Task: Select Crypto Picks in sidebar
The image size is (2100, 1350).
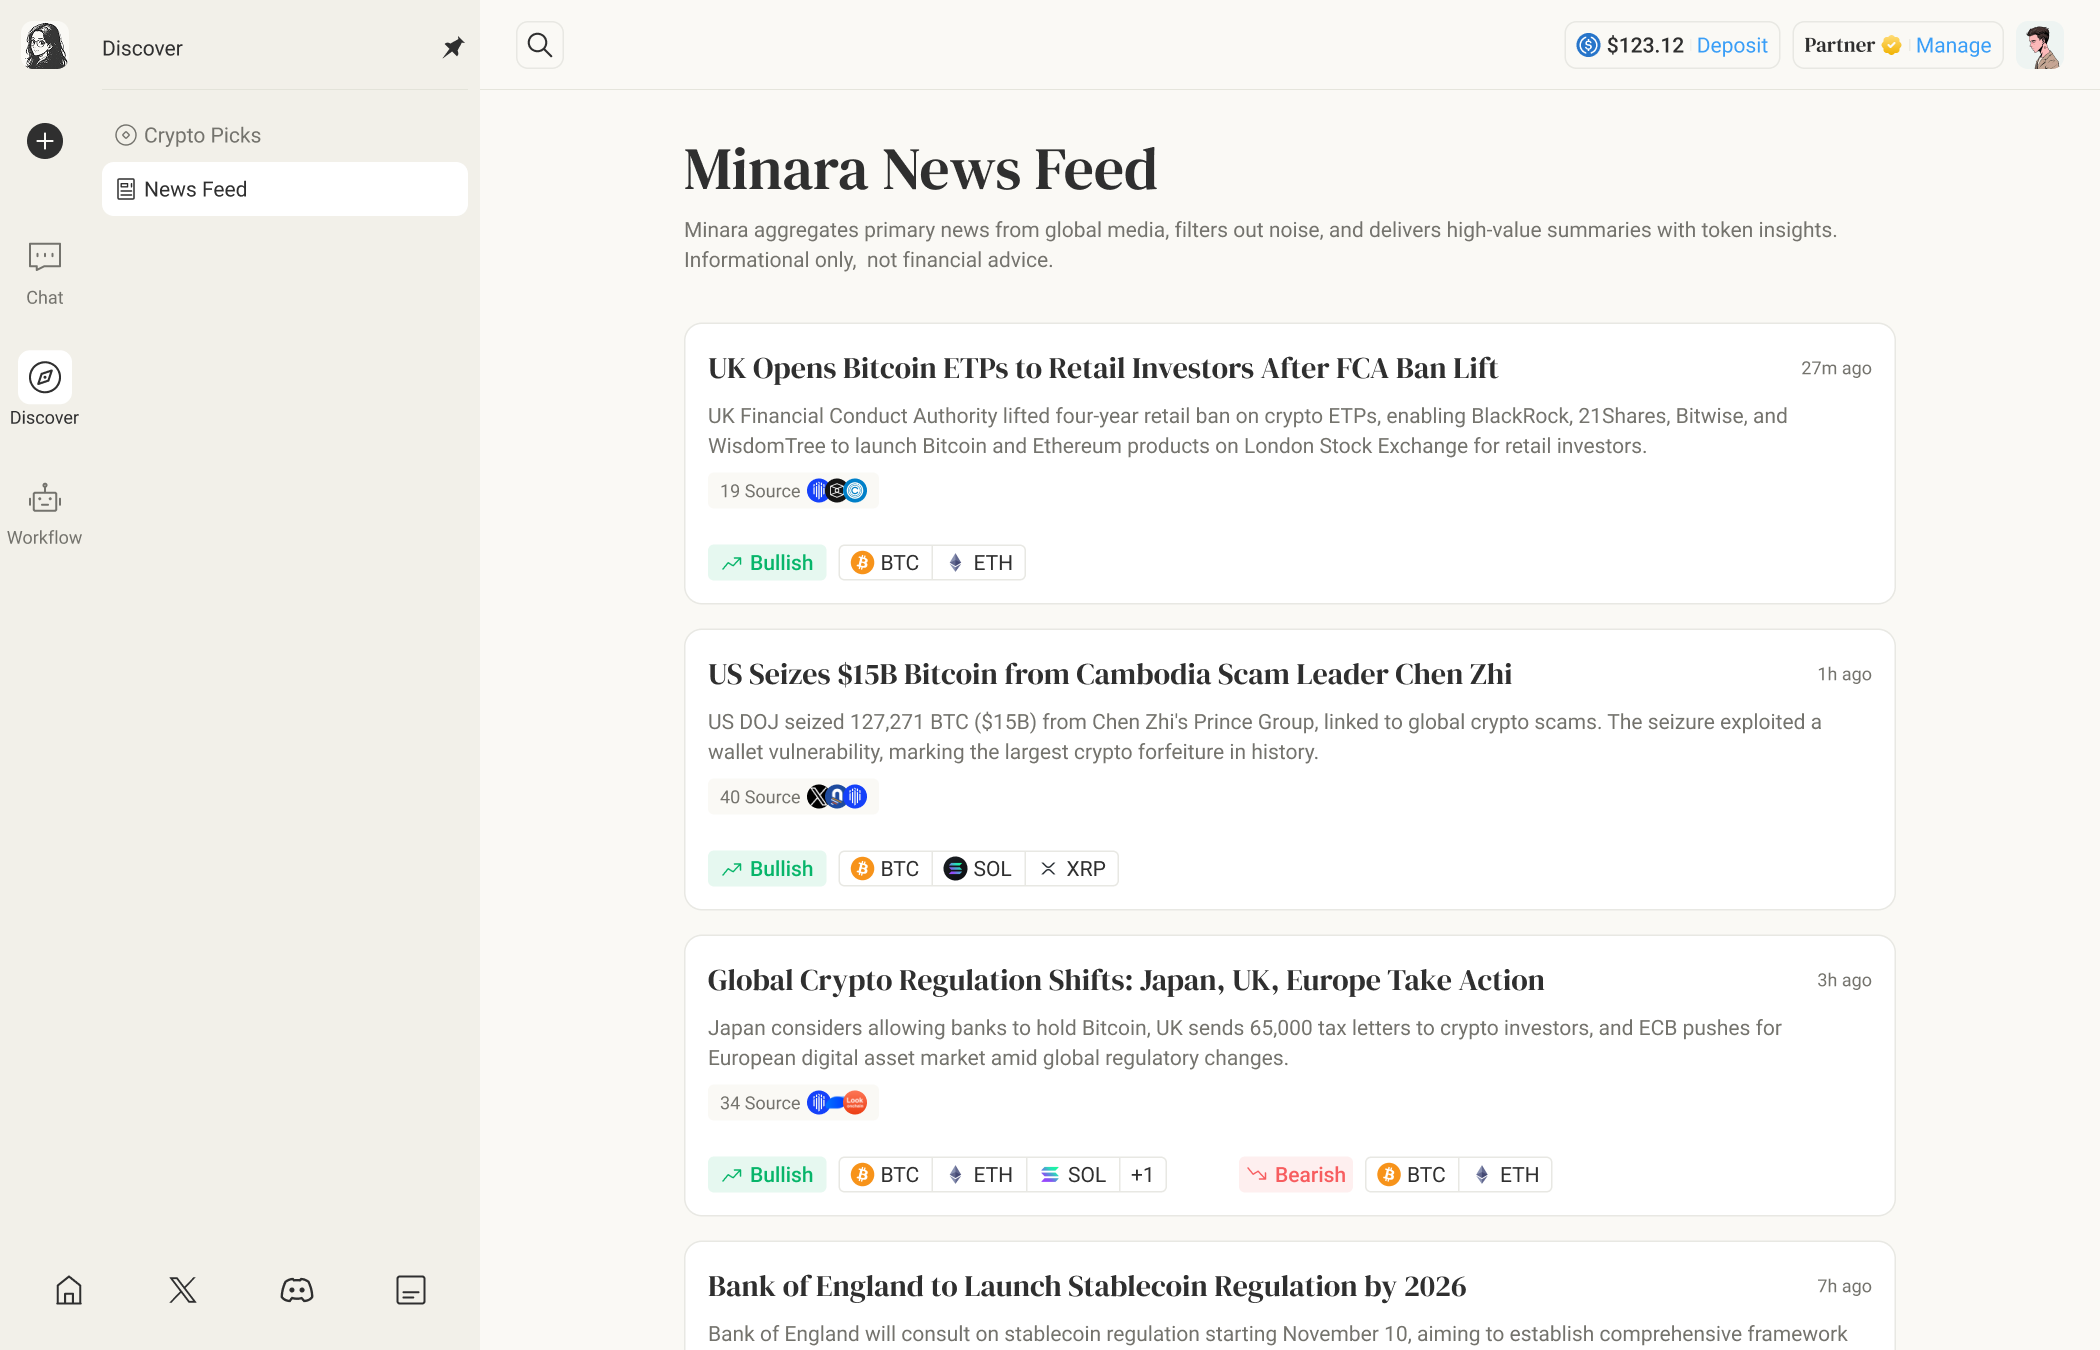Action: click(x=202, y=135)
